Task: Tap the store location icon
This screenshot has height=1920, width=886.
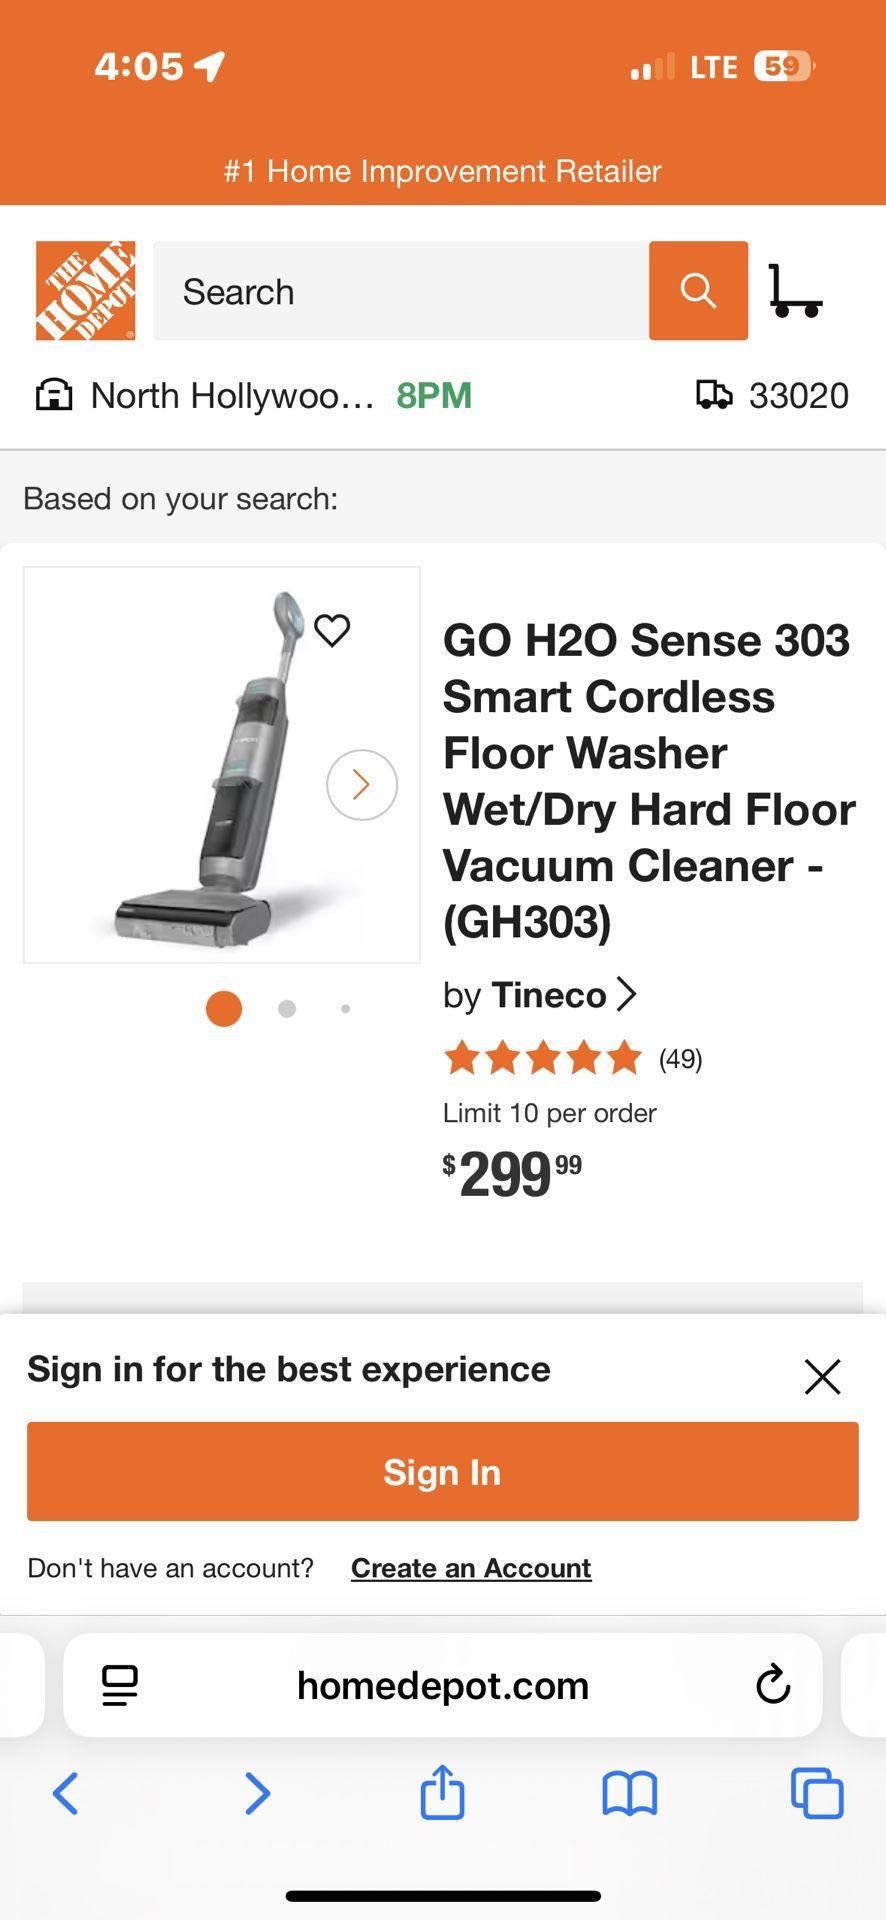Action: (54, 396)
